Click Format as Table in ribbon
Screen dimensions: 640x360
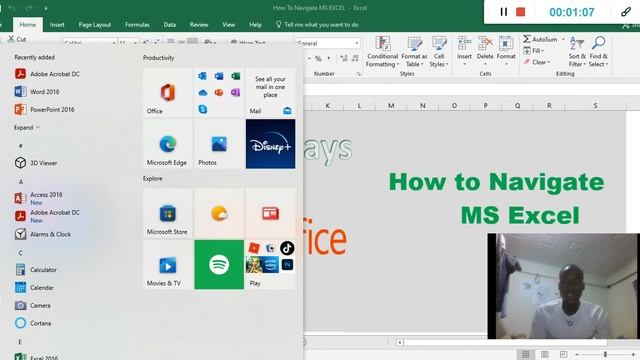pos(414,52)
